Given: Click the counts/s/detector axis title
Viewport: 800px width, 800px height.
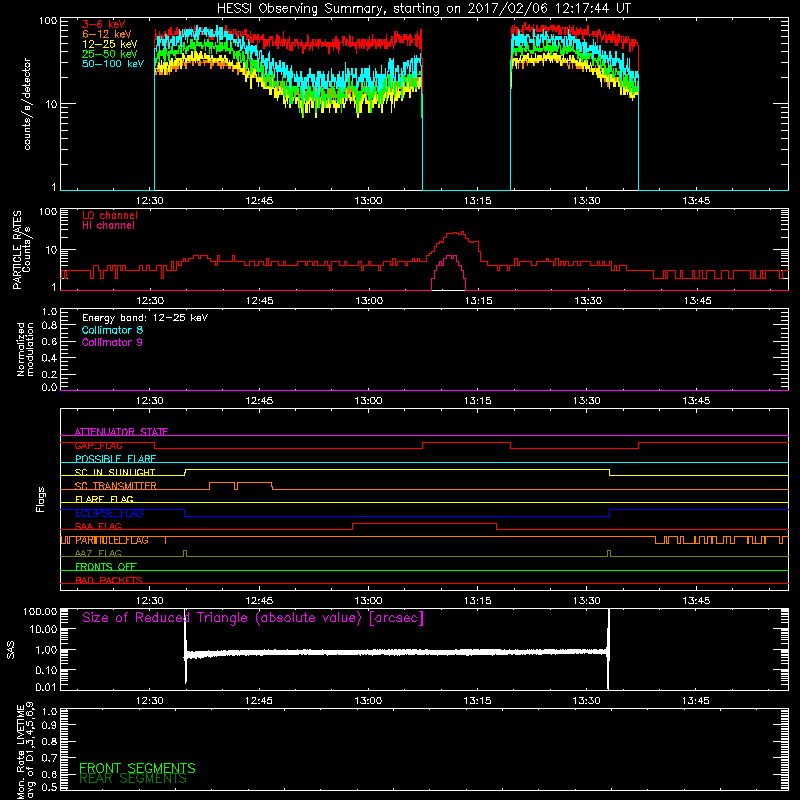Looking at the screenshot, I should point(27,104).
